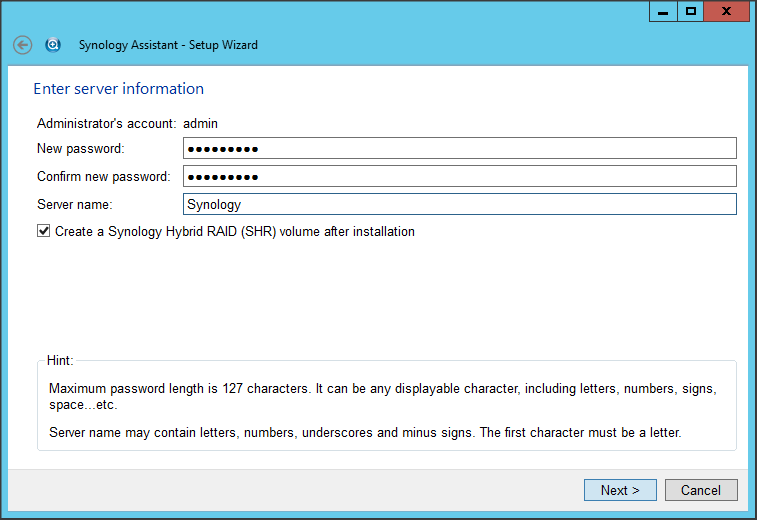Click into Confirm new password field
The height and width of the screenshot is (520, 757).
[460, 177]
